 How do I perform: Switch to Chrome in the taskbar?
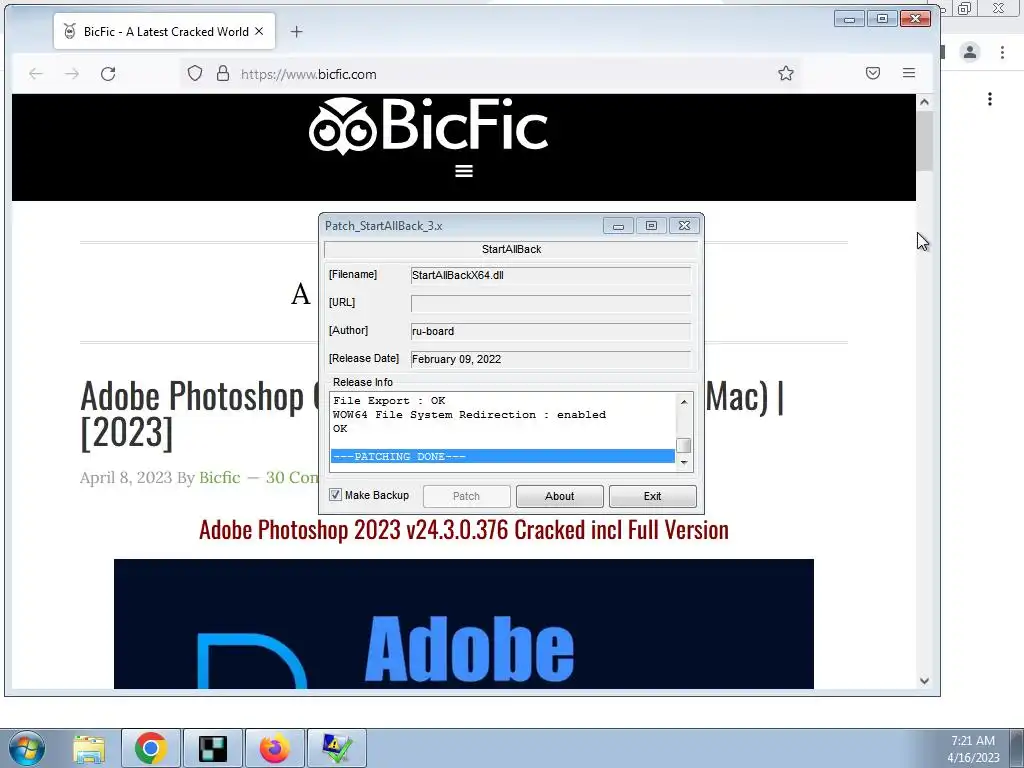tap(151, 748)
